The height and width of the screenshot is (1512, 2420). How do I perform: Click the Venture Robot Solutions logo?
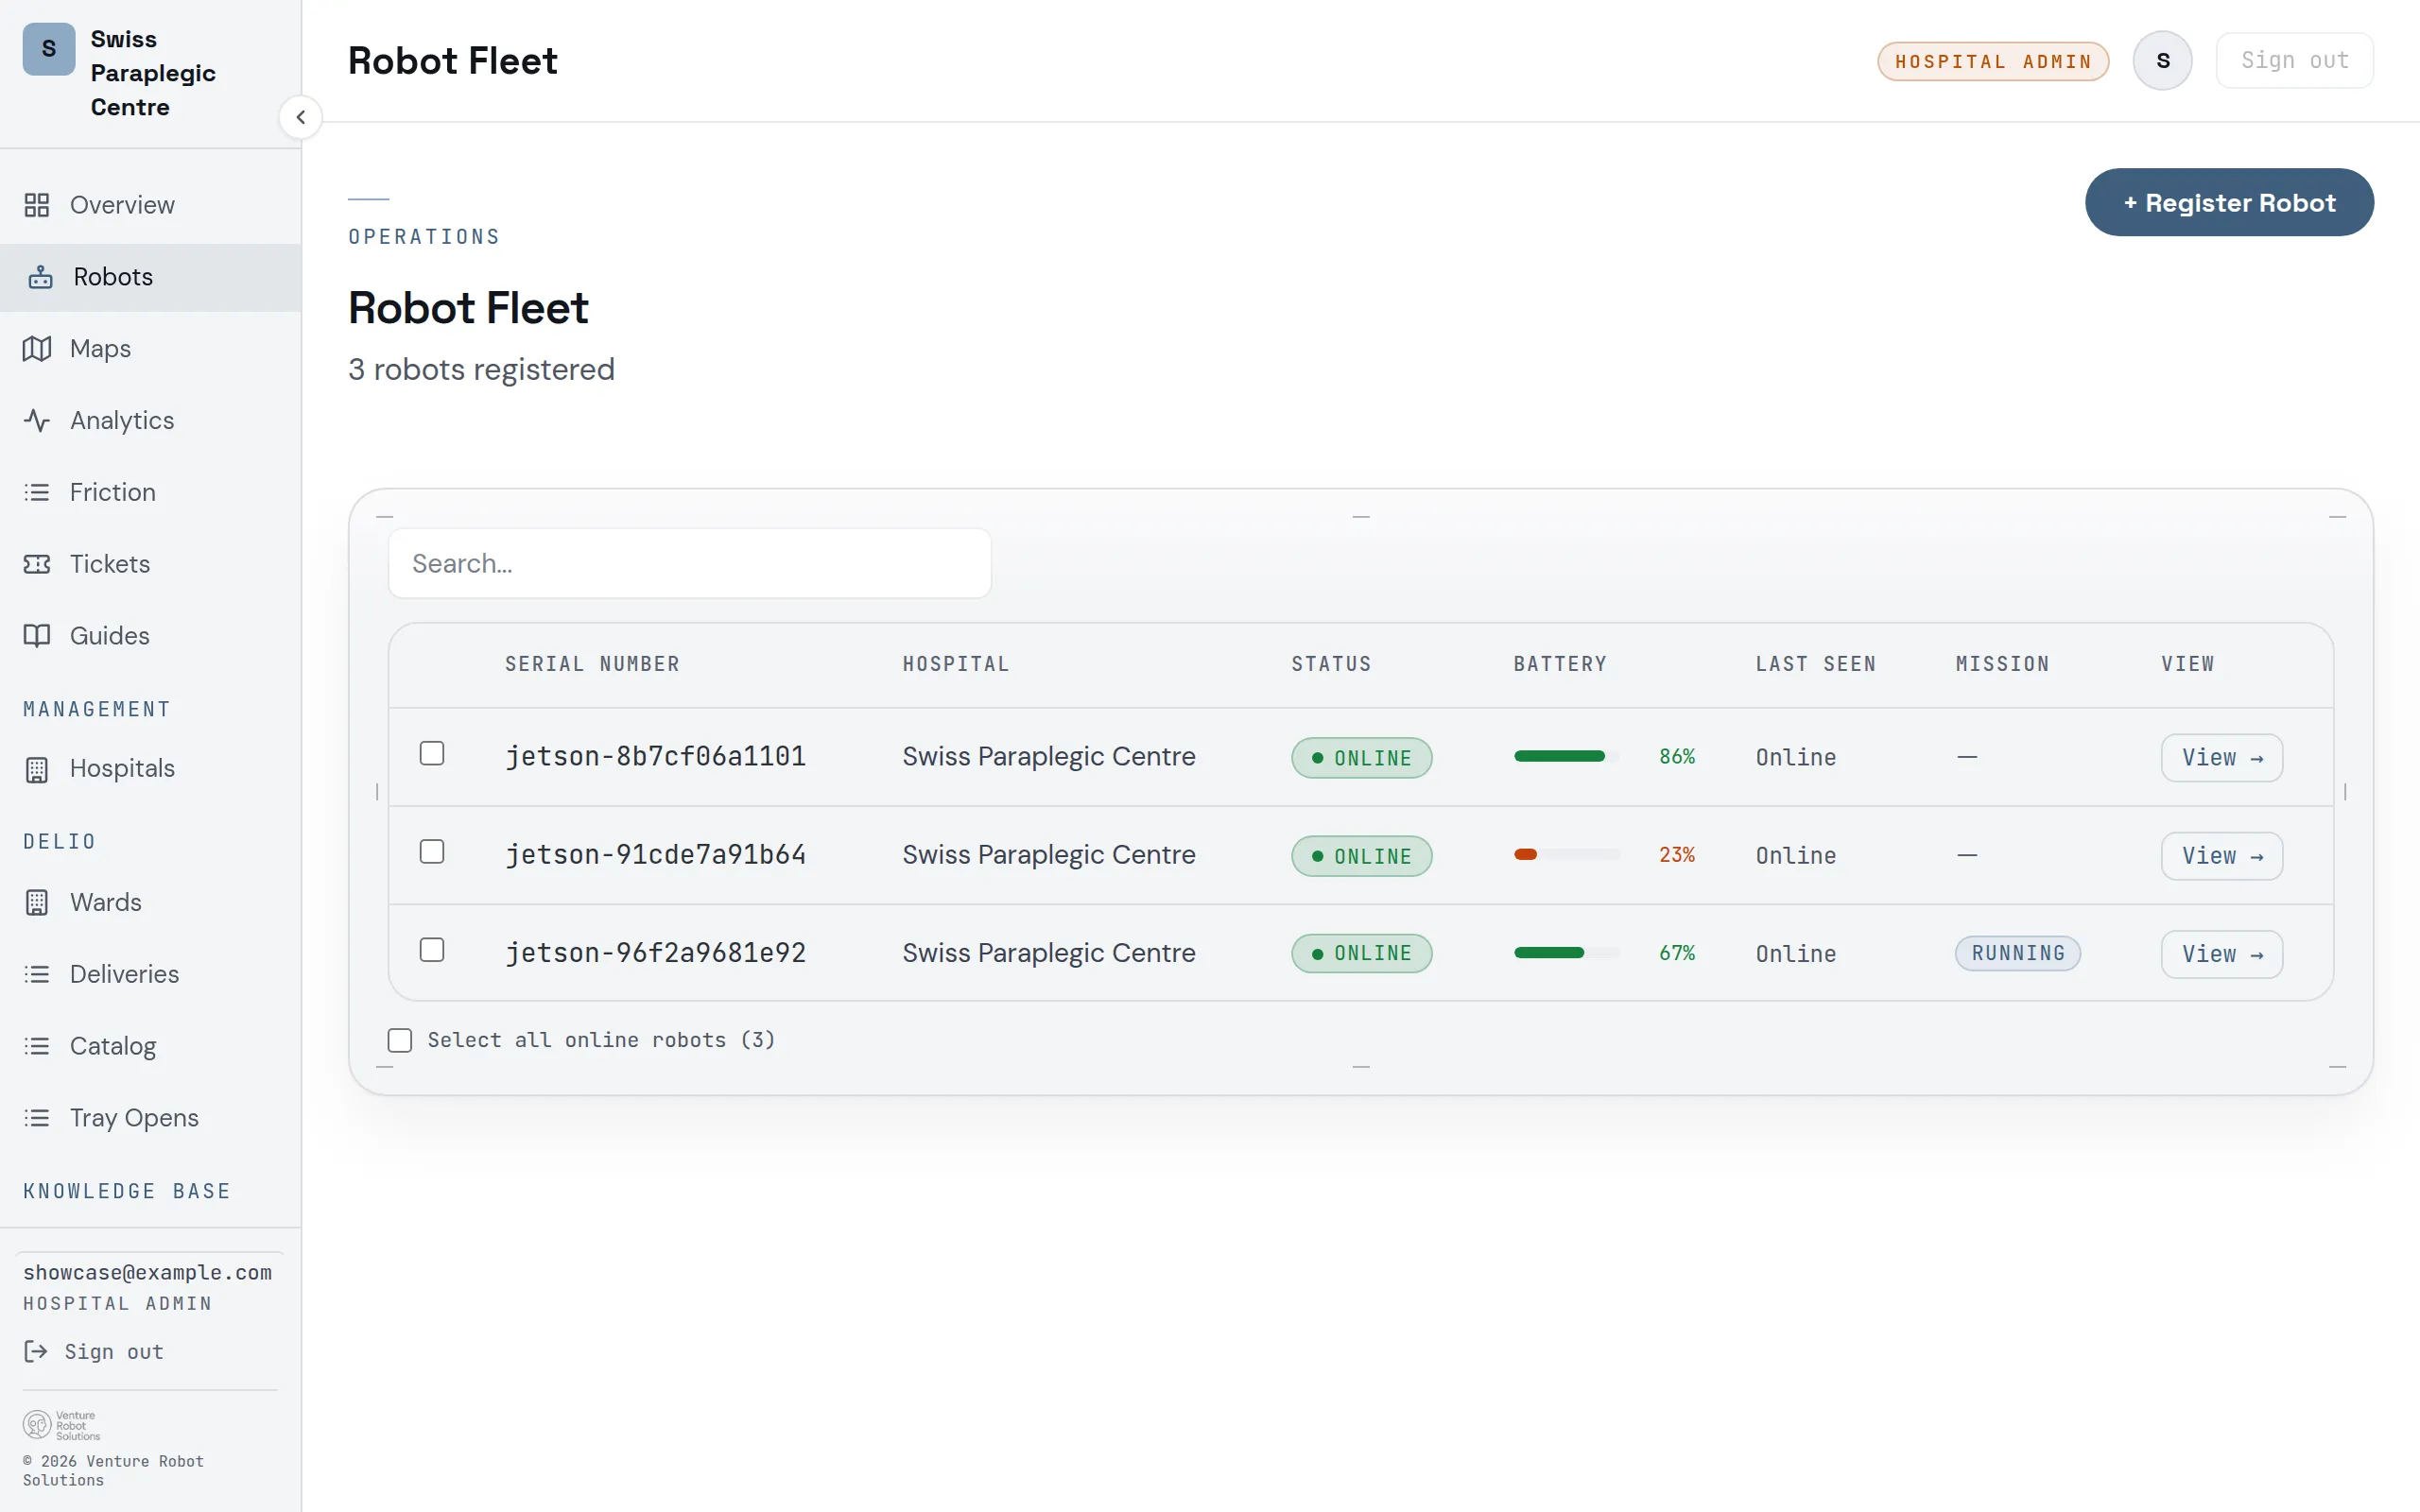pos(62,1425)
